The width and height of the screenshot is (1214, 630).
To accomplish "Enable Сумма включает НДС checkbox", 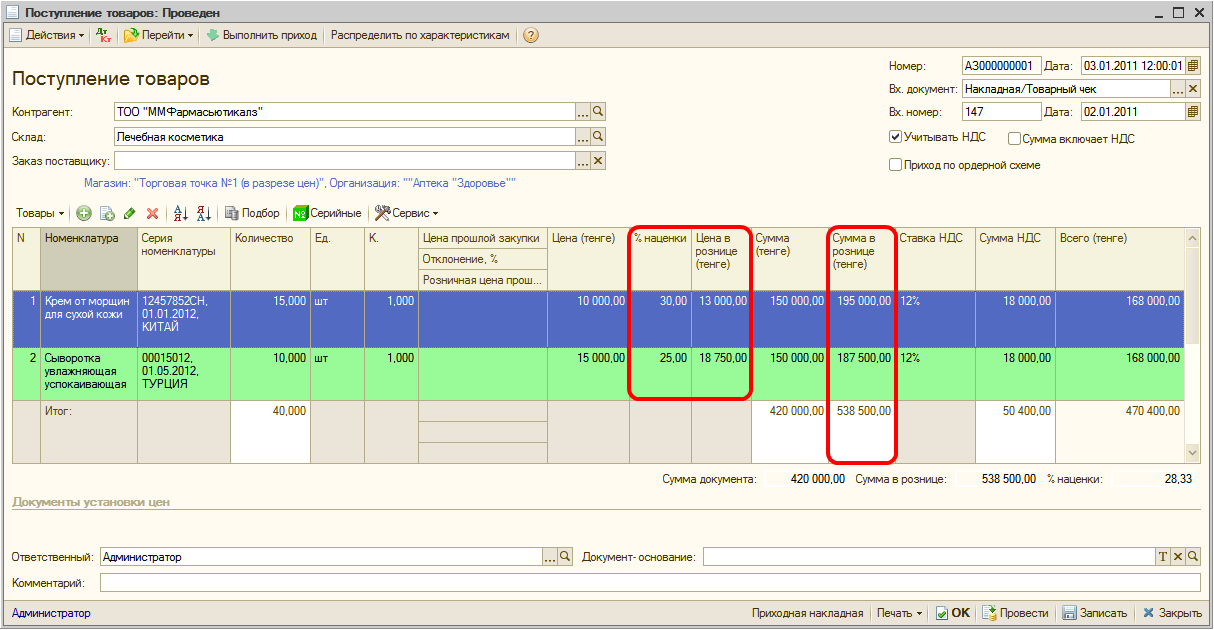I will [1014, 139].
